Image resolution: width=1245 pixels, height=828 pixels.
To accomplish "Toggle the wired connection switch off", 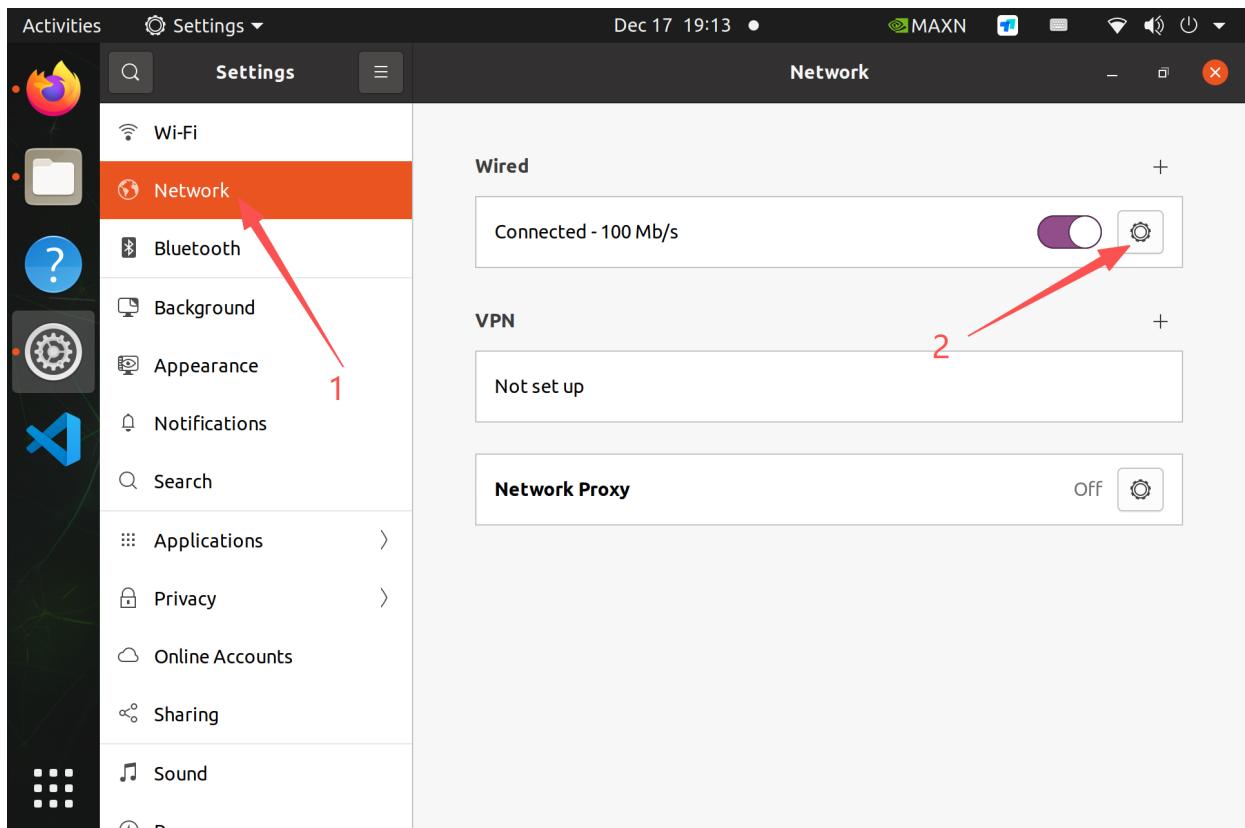I will (1069, 232).
